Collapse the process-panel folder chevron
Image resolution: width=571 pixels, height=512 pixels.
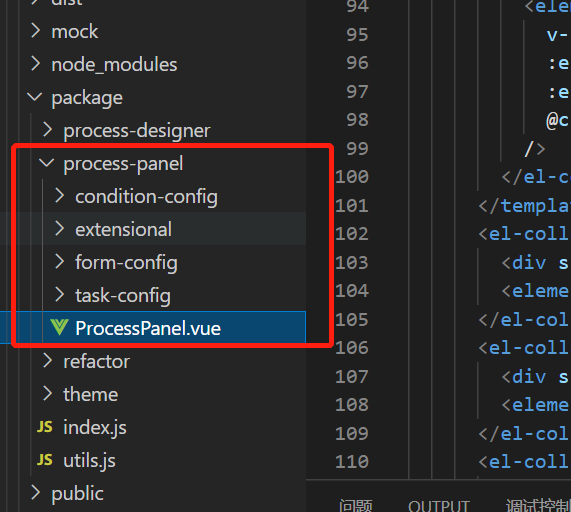(x=47, y=163)
